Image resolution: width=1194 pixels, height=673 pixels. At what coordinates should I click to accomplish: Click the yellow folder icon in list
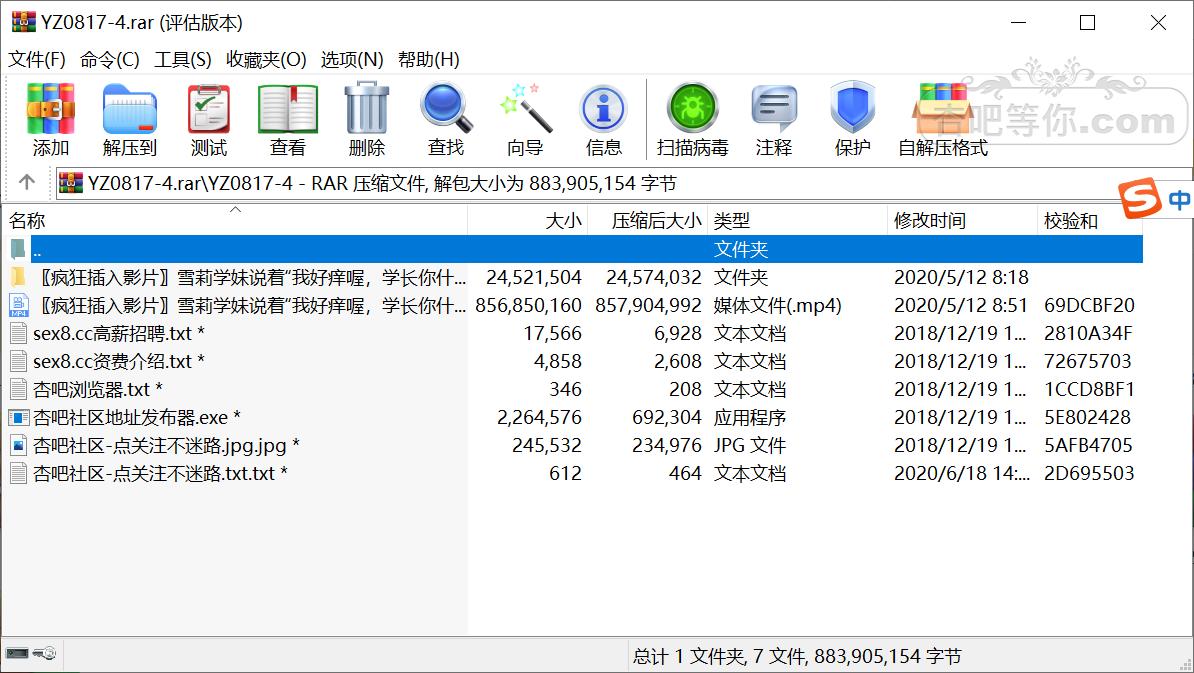(x=19, y=277)
